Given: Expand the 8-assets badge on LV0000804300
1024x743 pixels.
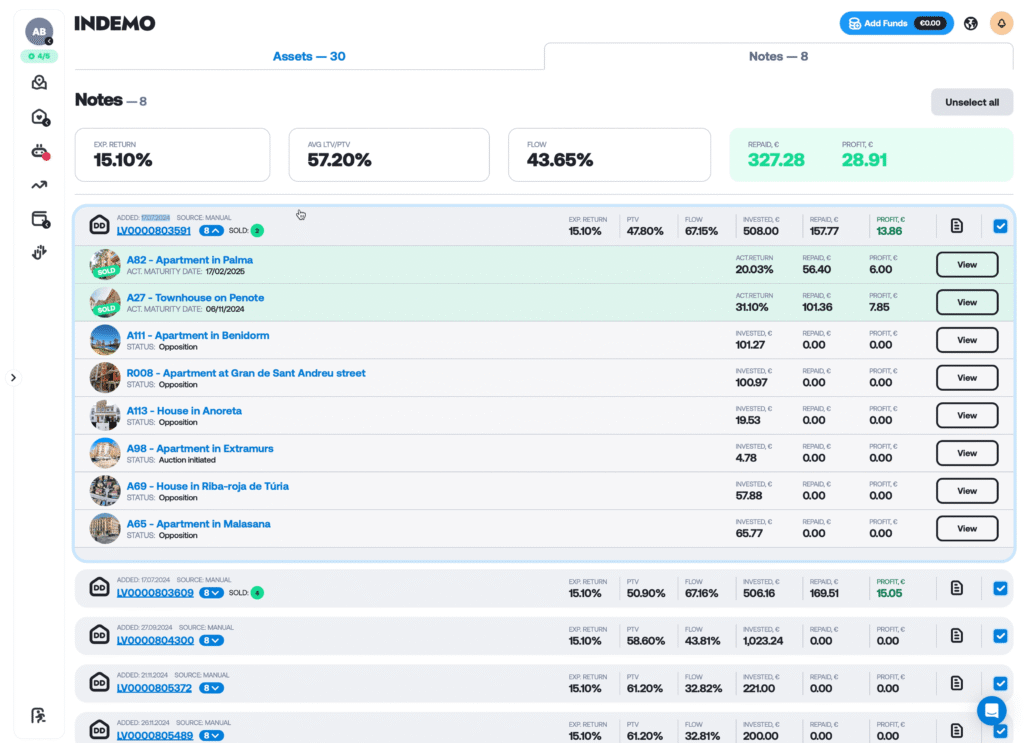Looking at the screenshot, I should pyautogui.click(x=211, y=640).
